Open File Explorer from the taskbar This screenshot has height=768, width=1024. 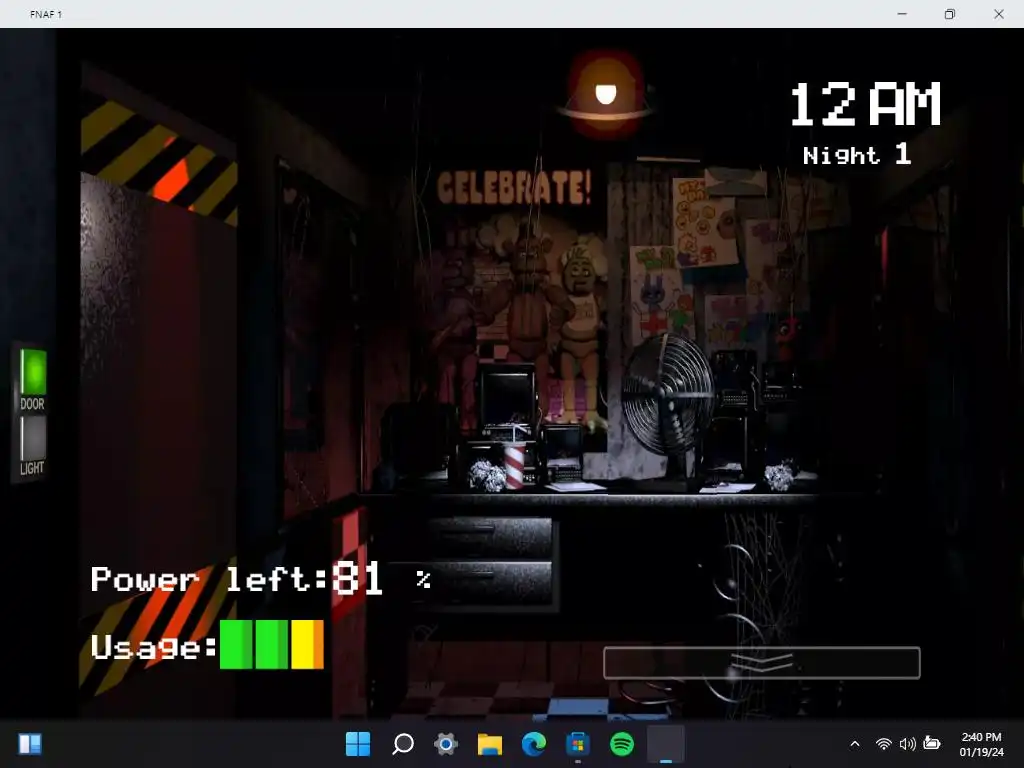click(x=490, y=744)
